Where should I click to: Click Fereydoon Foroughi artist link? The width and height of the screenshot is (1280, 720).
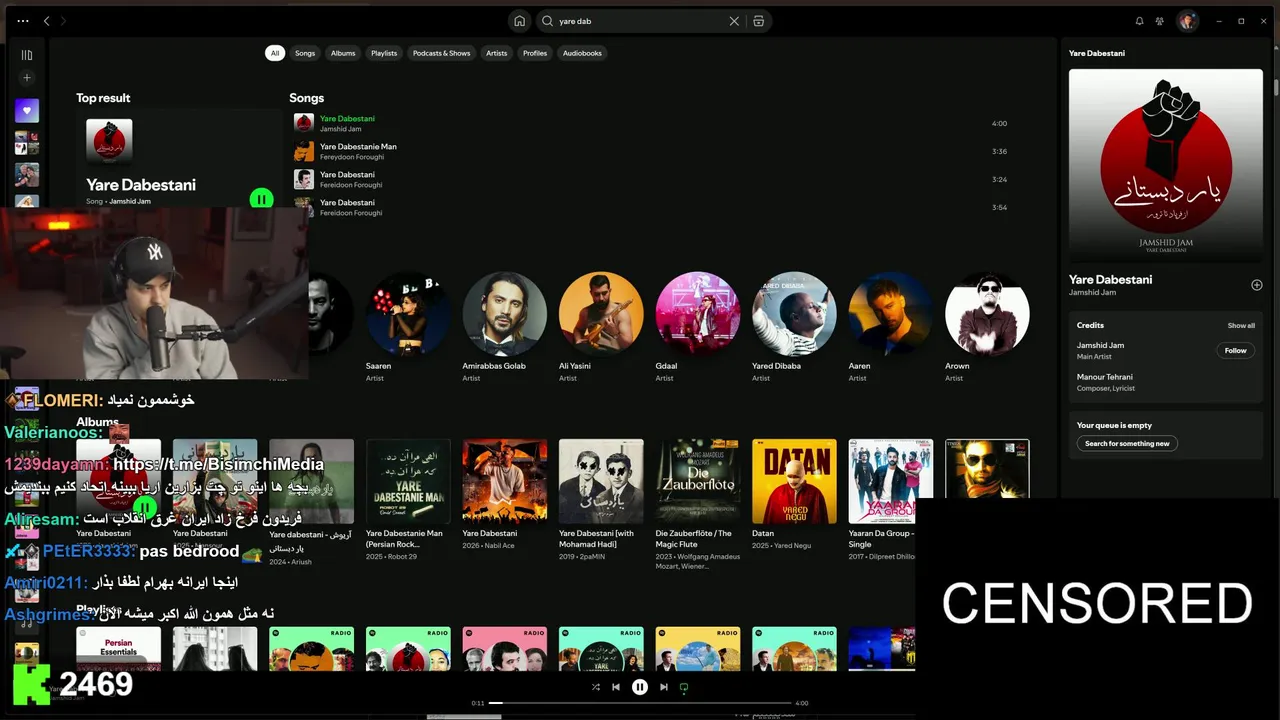tap(350, 157)
